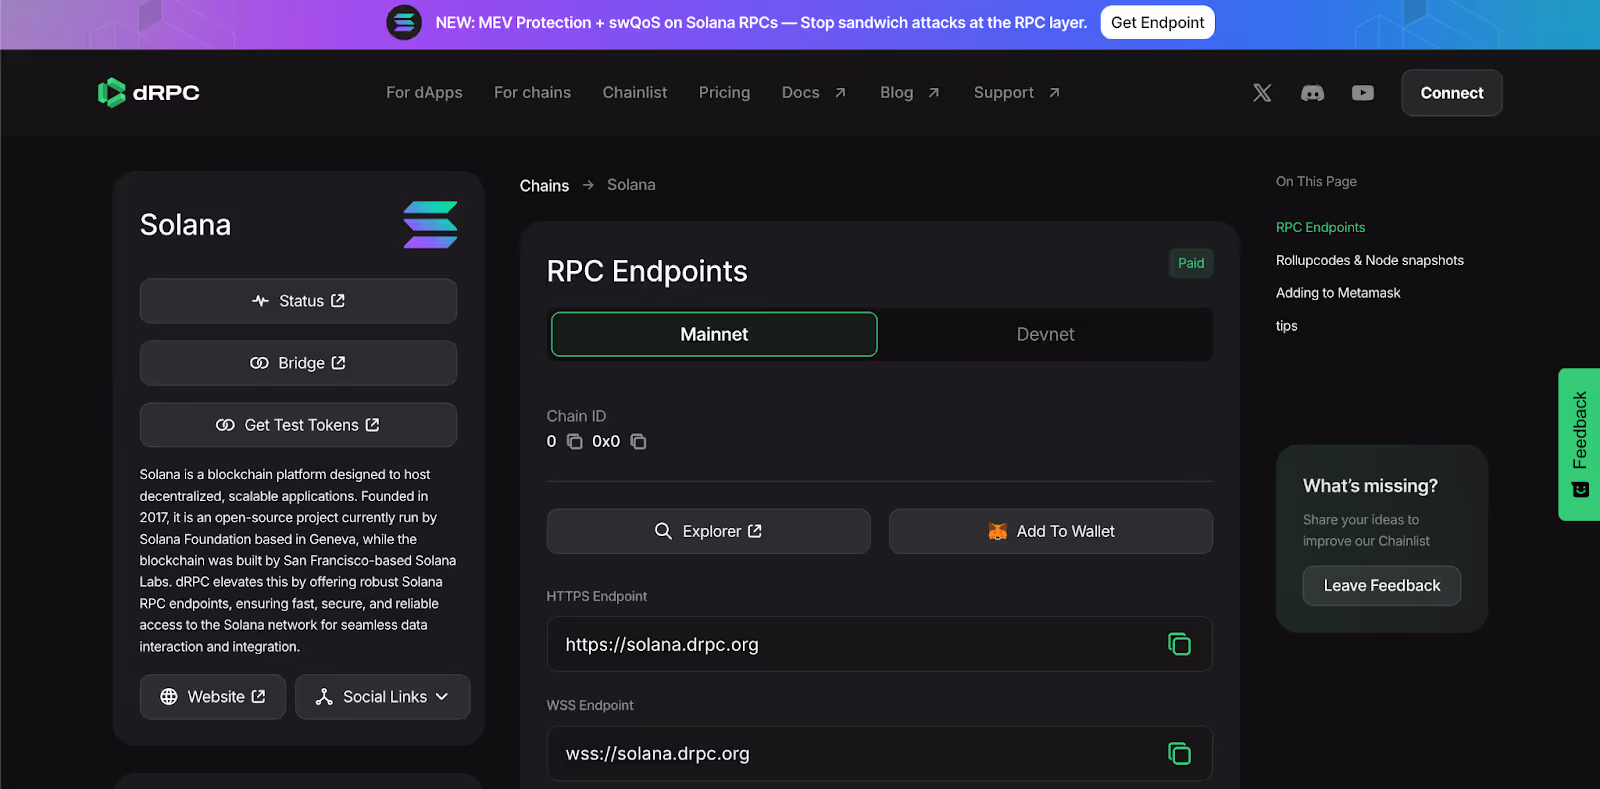This screenshot has height=789, width=1600.
Task: Open the Explorer button
Action: [708, 531]
